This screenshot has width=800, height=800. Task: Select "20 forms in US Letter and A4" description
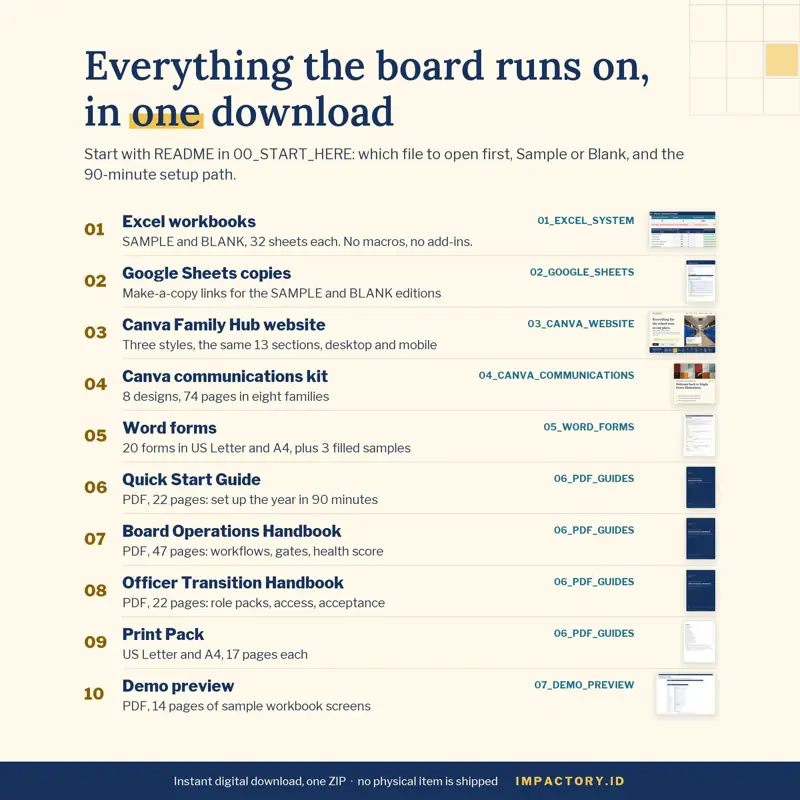(266, 447)
